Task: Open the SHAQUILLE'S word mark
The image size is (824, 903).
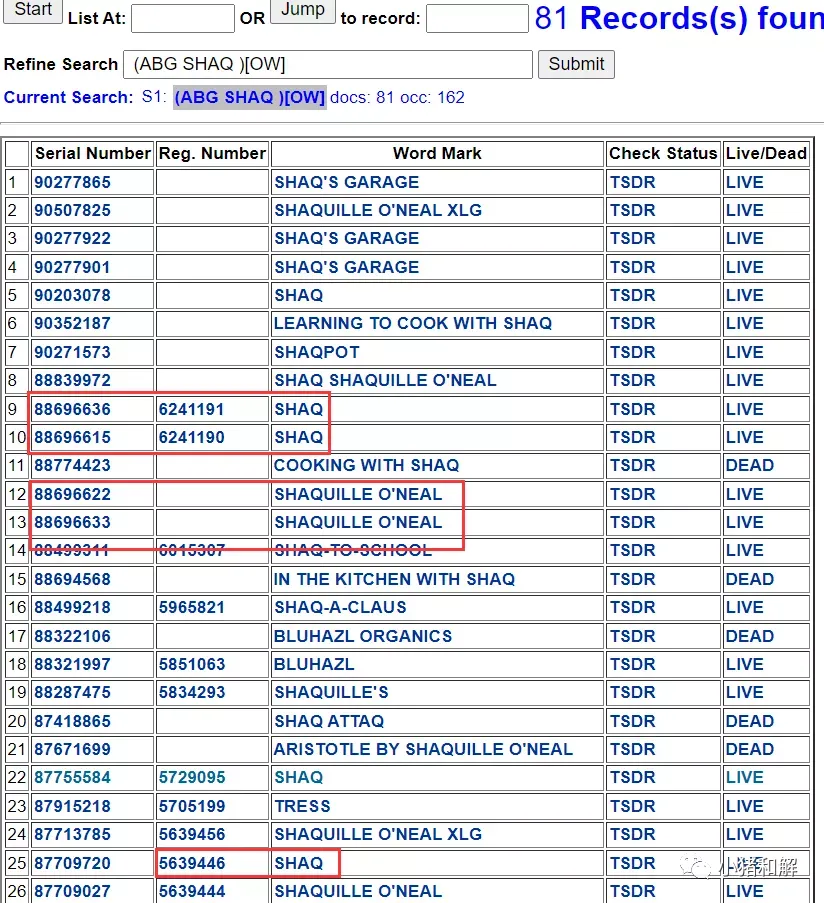Action: (331, 692)
